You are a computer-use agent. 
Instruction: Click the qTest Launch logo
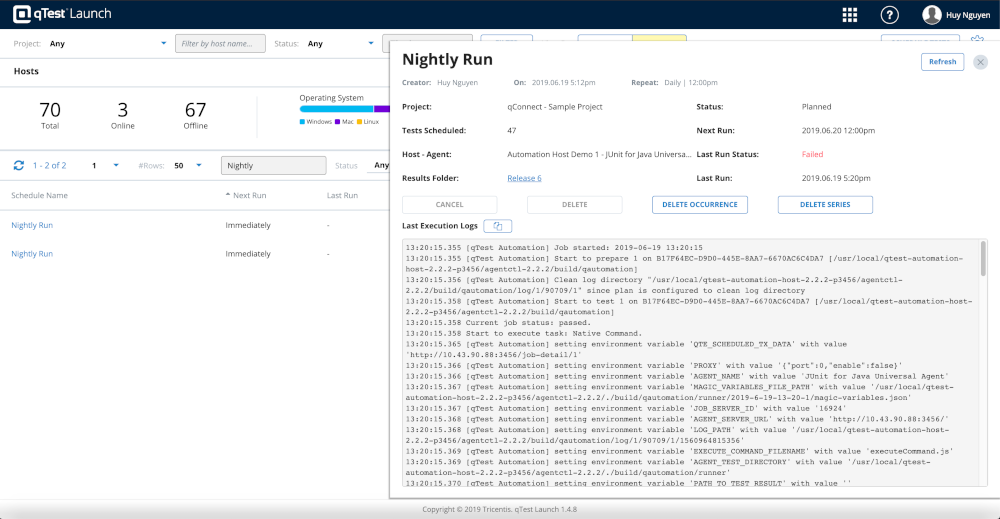(60, 14)
